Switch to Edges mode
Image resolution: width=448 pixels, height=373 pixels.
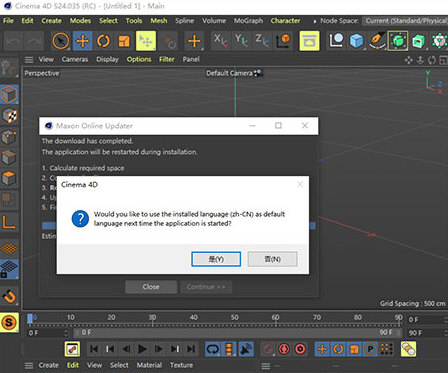coord(9,157)
